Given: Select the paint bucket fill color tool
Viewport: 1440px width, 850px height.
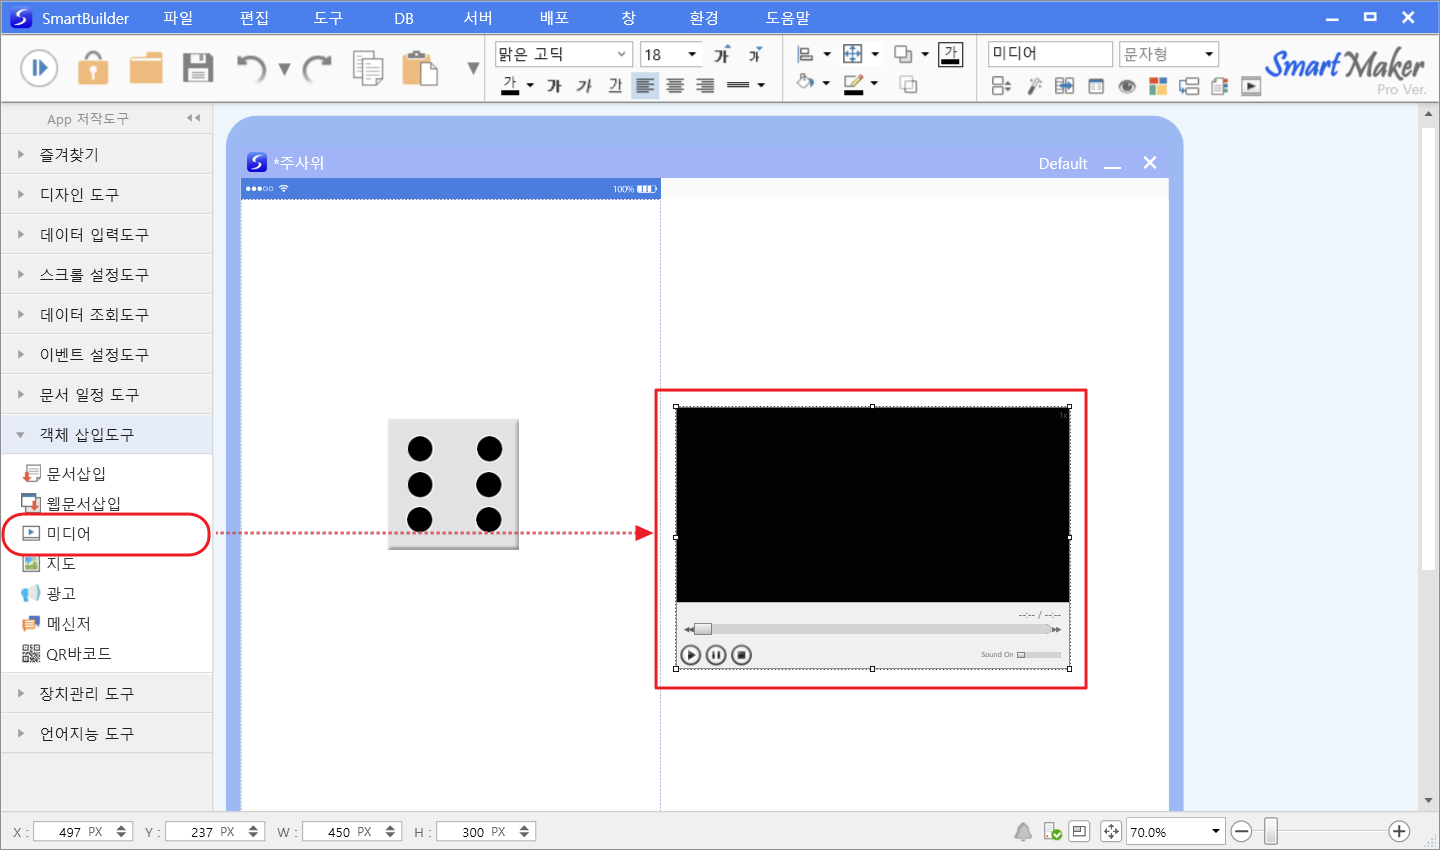Looking at the screenshot, I should pos(805,83).
